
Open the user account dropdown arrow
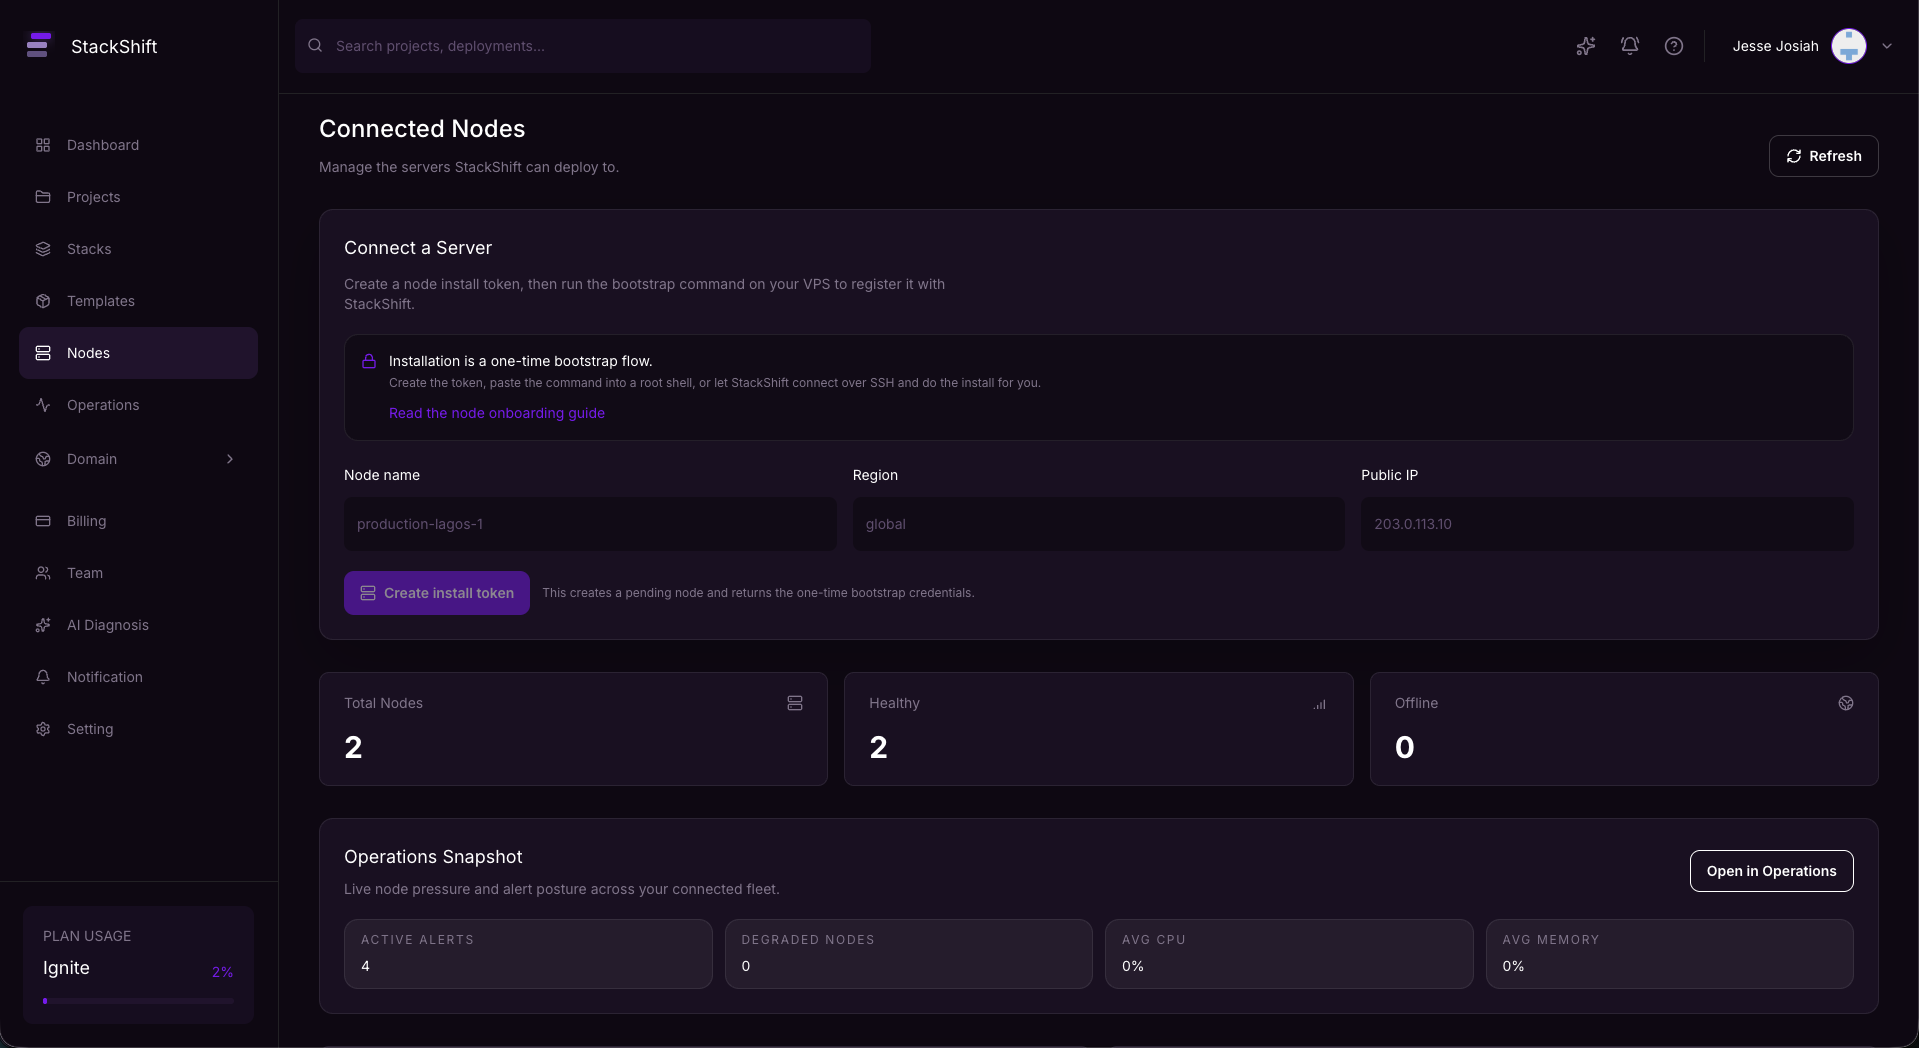[x=1886, y=46]
